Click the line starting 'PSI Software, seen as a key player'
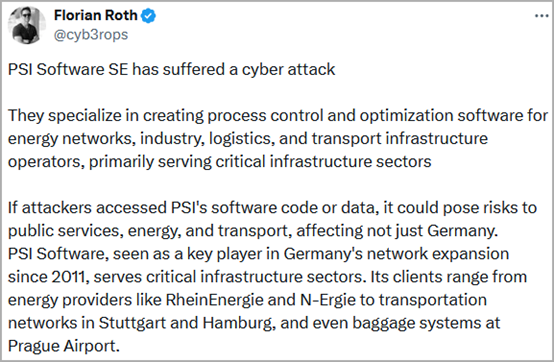Image resolution: width=554 pixels, height=362 pixels. coord(258,254)
